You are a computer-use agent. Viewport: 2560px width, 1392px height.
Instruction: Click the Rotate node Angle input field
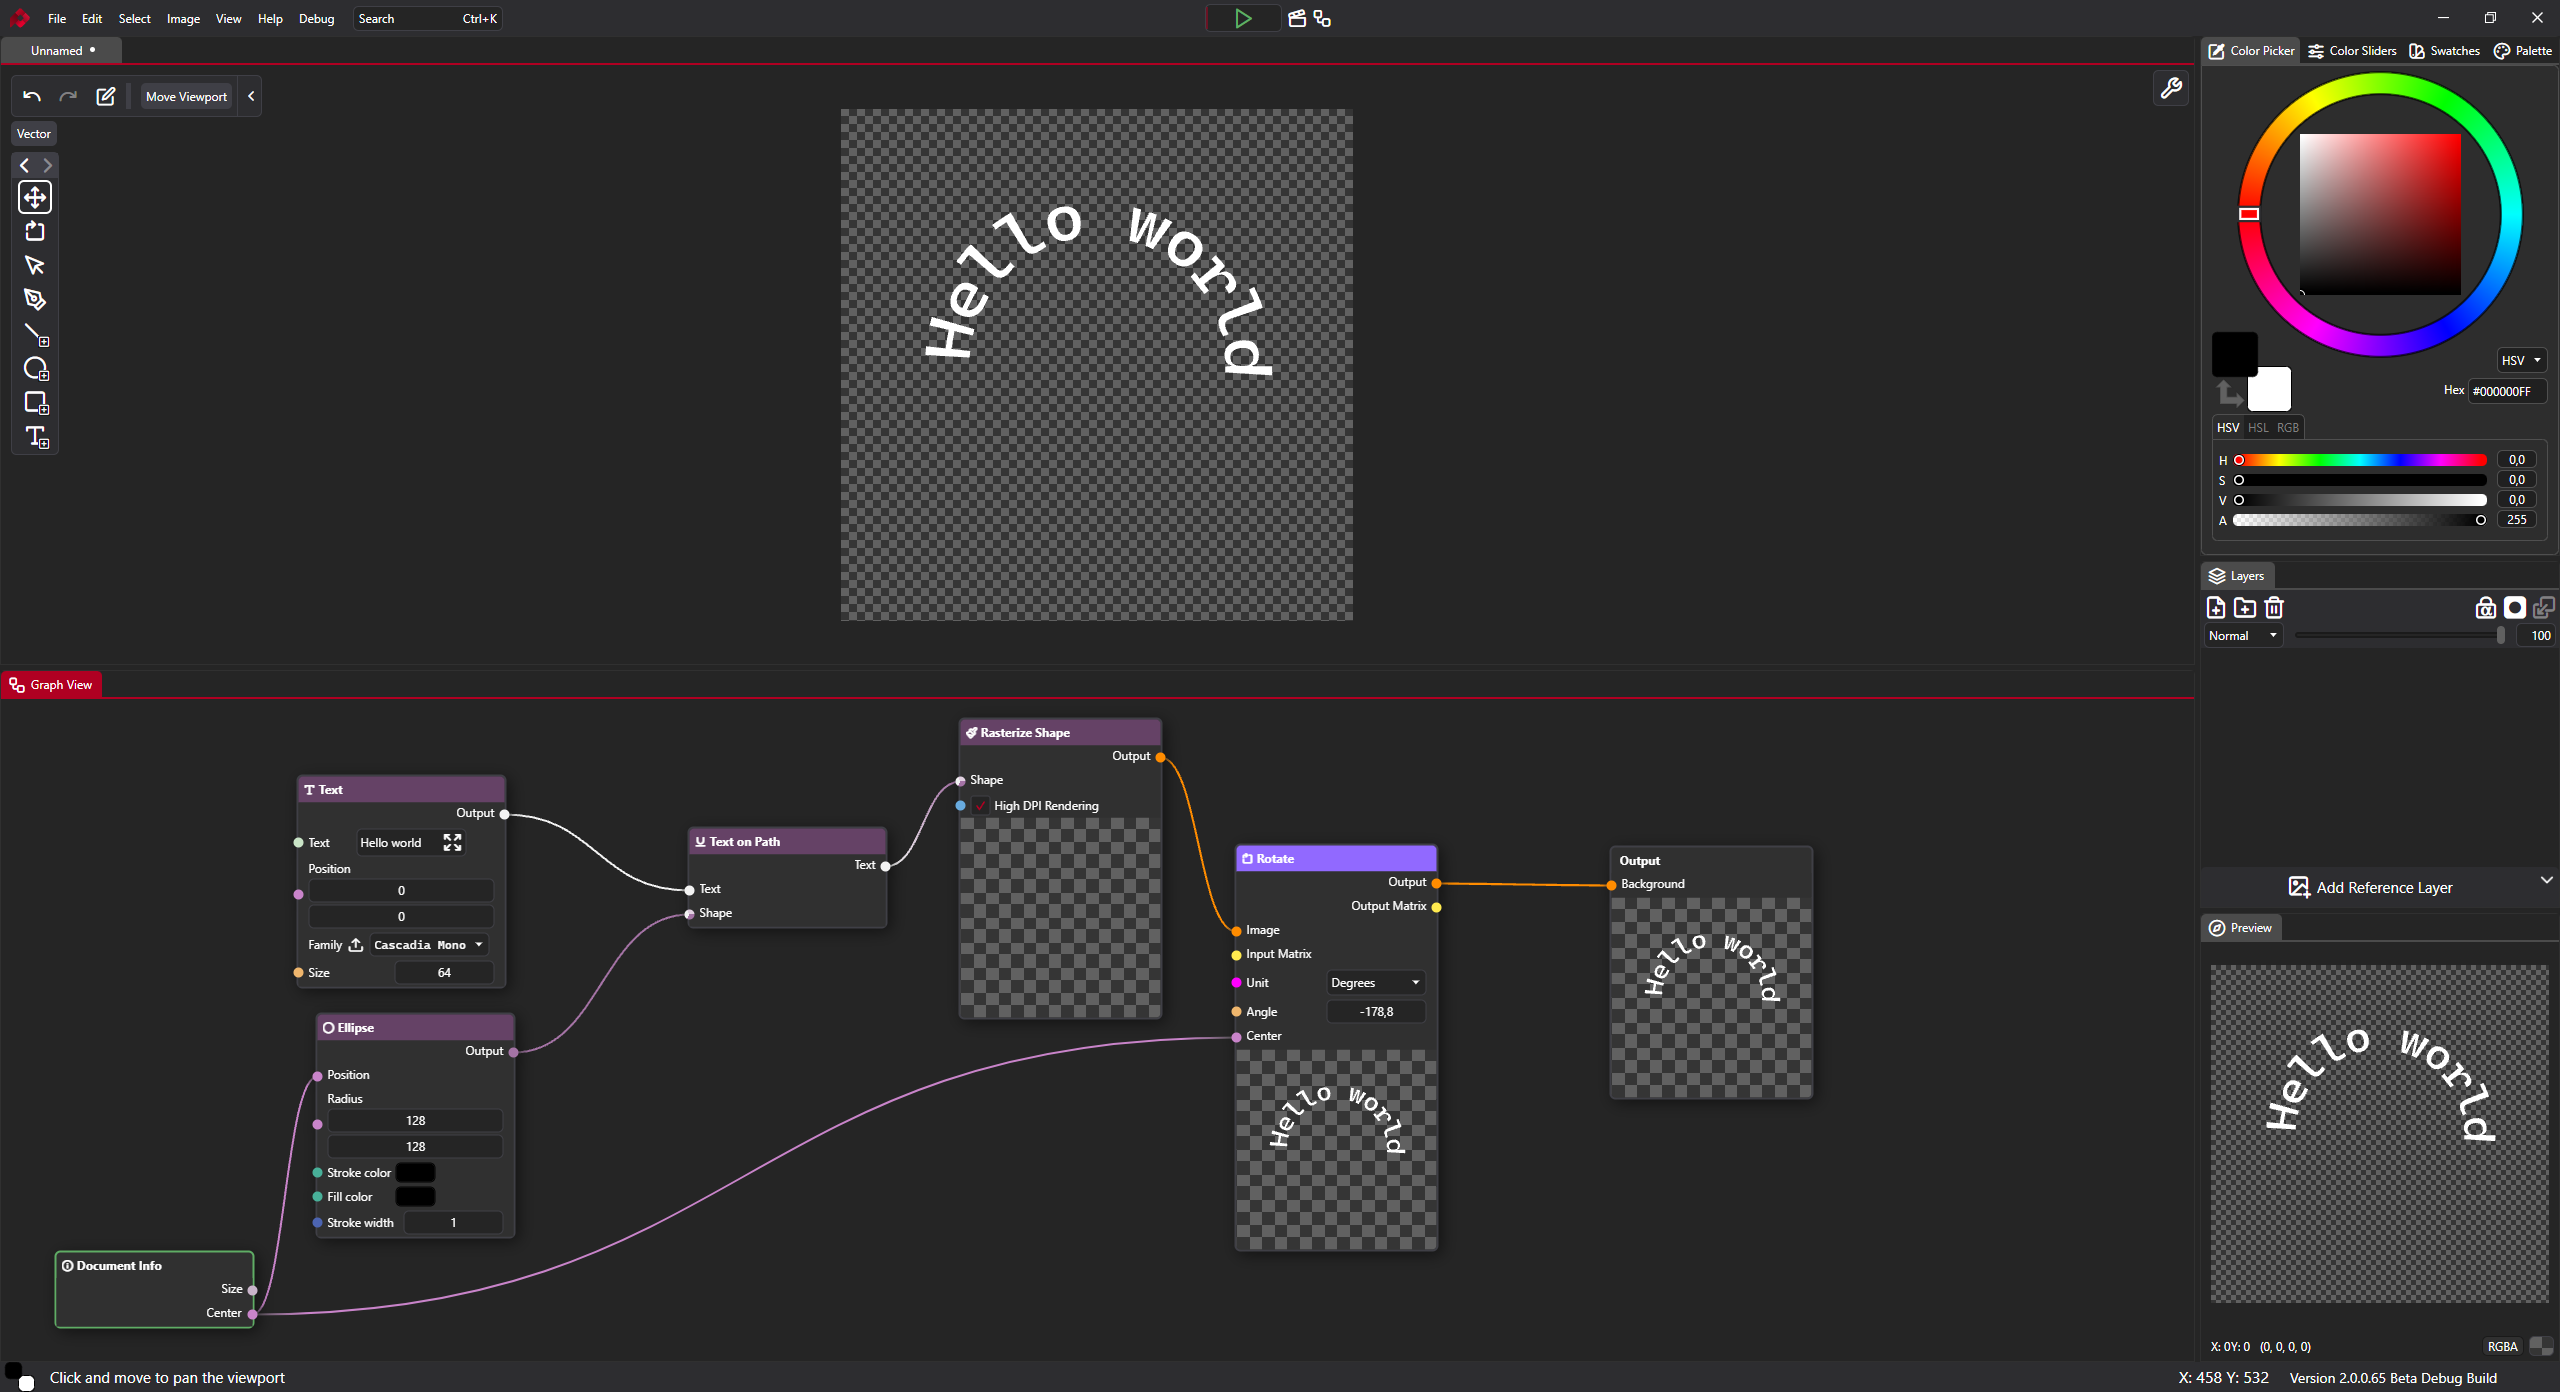[1375, 1012]
